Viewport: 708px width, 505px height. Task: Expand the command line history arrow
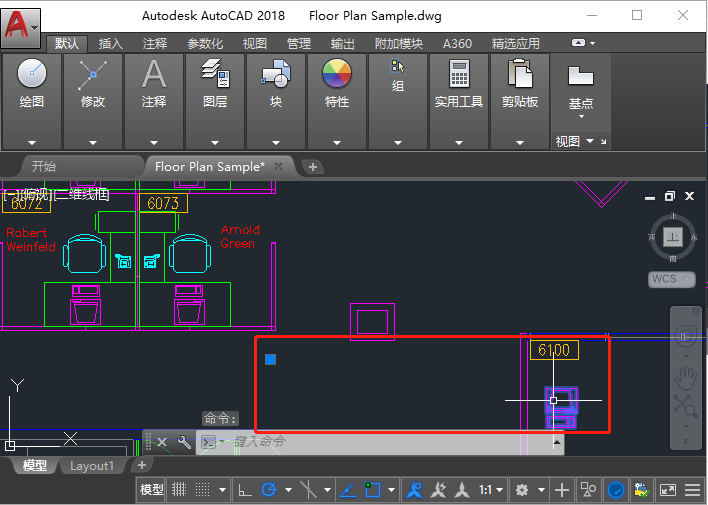tap(557, 442)
